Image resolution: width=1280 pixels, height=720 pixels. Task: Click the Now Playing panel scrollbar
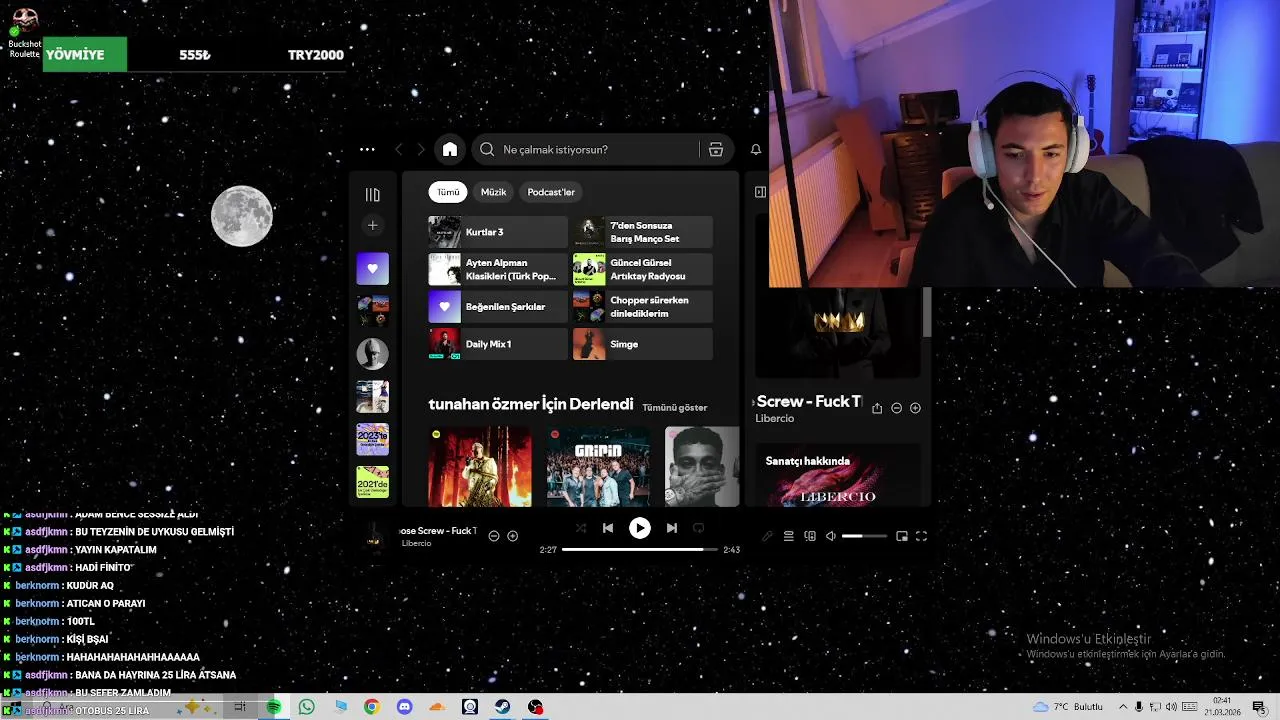coord(927,313)
